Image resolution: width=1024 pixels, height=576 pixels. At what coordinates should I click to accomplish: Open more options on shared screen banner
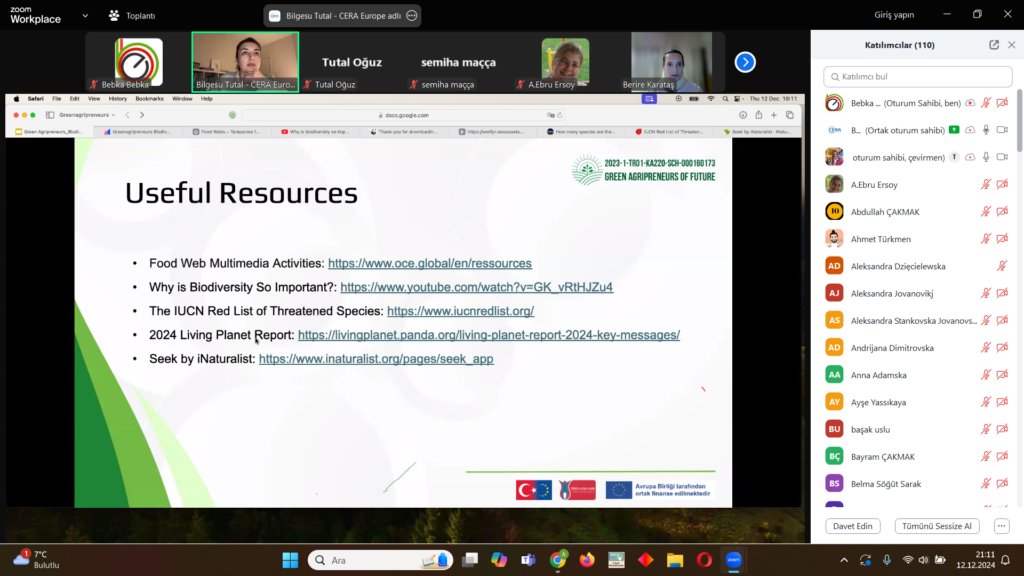(x=412, y=15)
